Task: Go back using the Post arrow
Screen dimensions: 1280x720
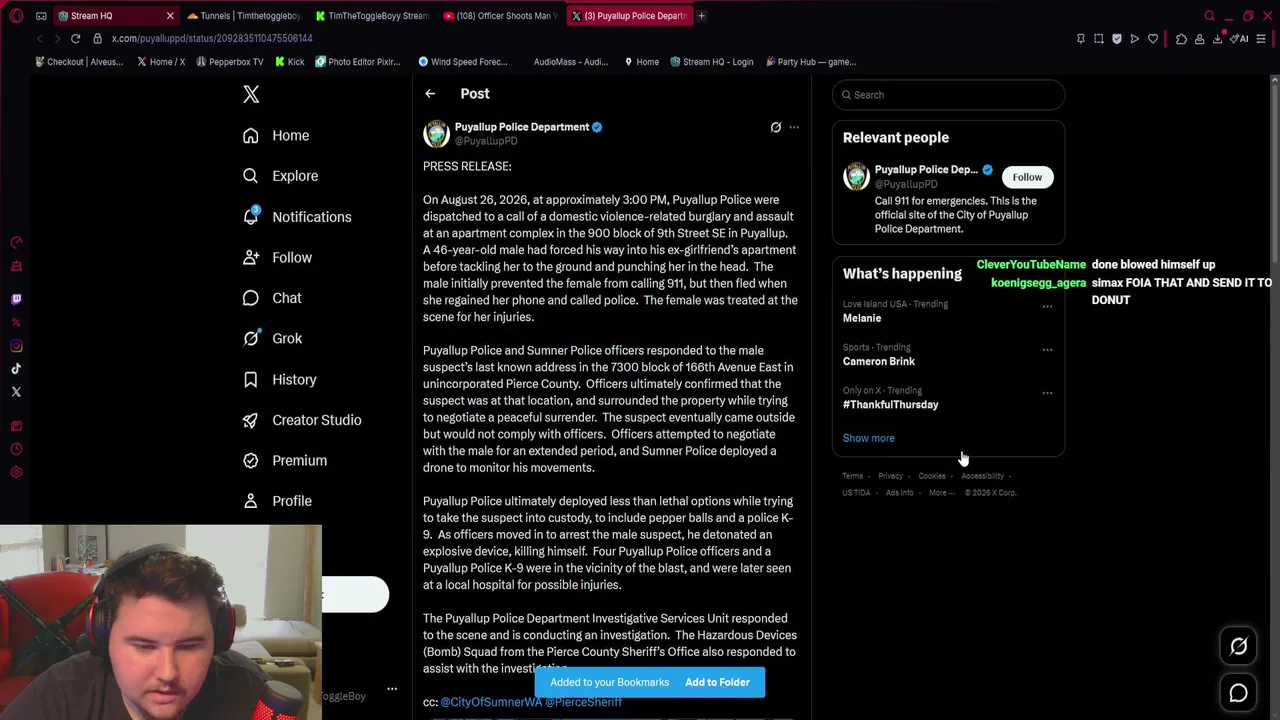Action: [x=430, y=94]
